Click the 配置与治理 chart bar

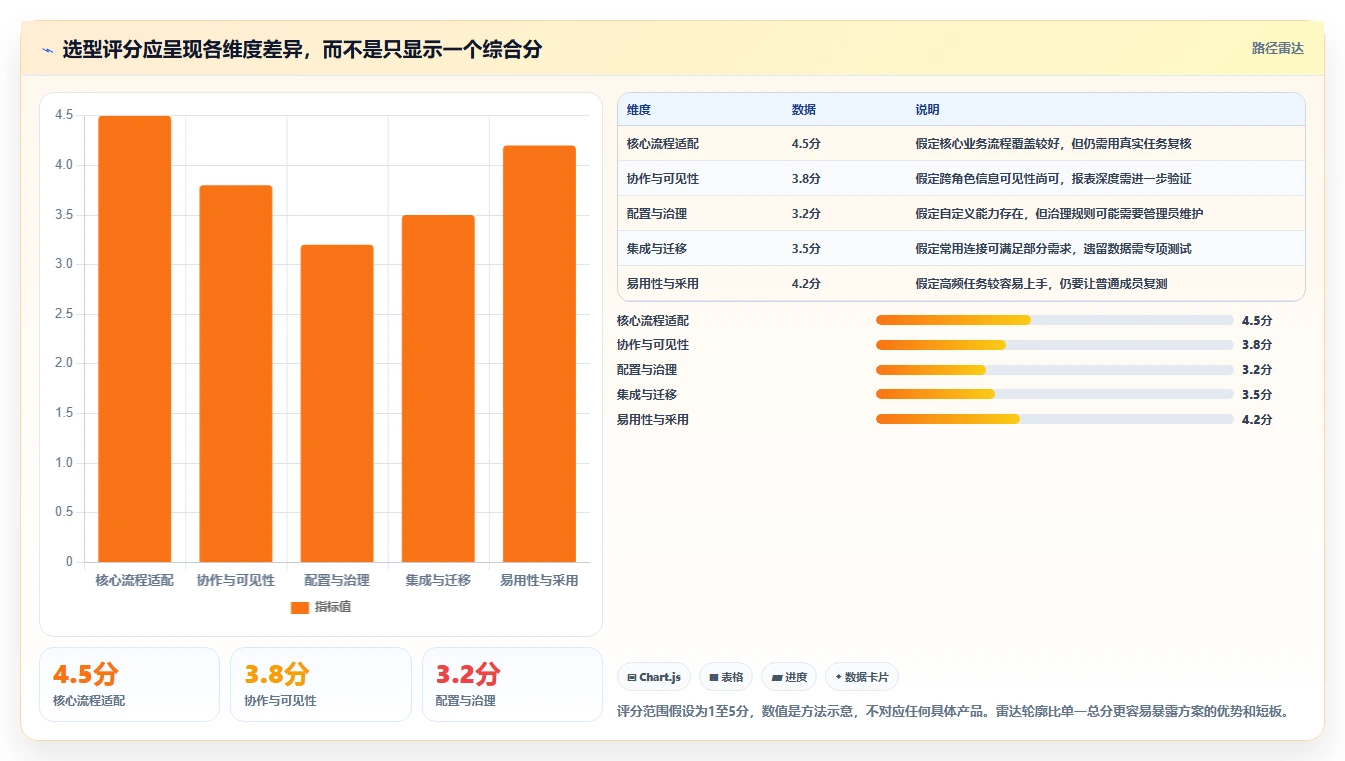337,403
